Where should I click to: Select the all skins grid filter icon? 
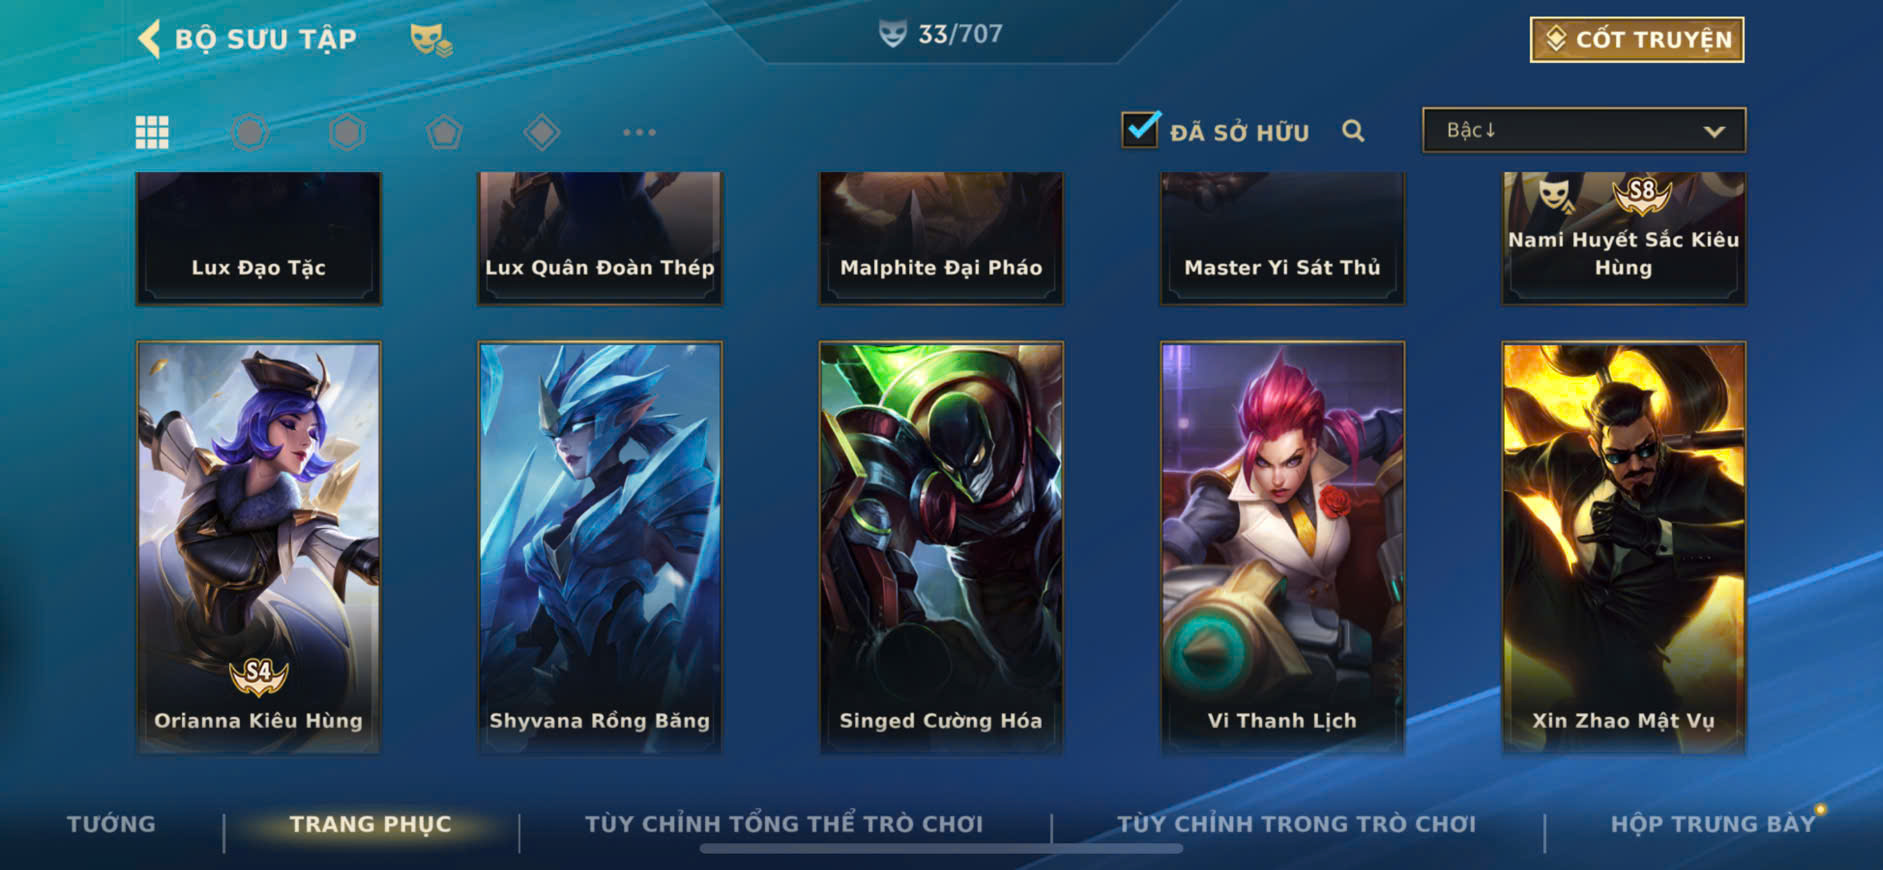click(x=152, y=132)
